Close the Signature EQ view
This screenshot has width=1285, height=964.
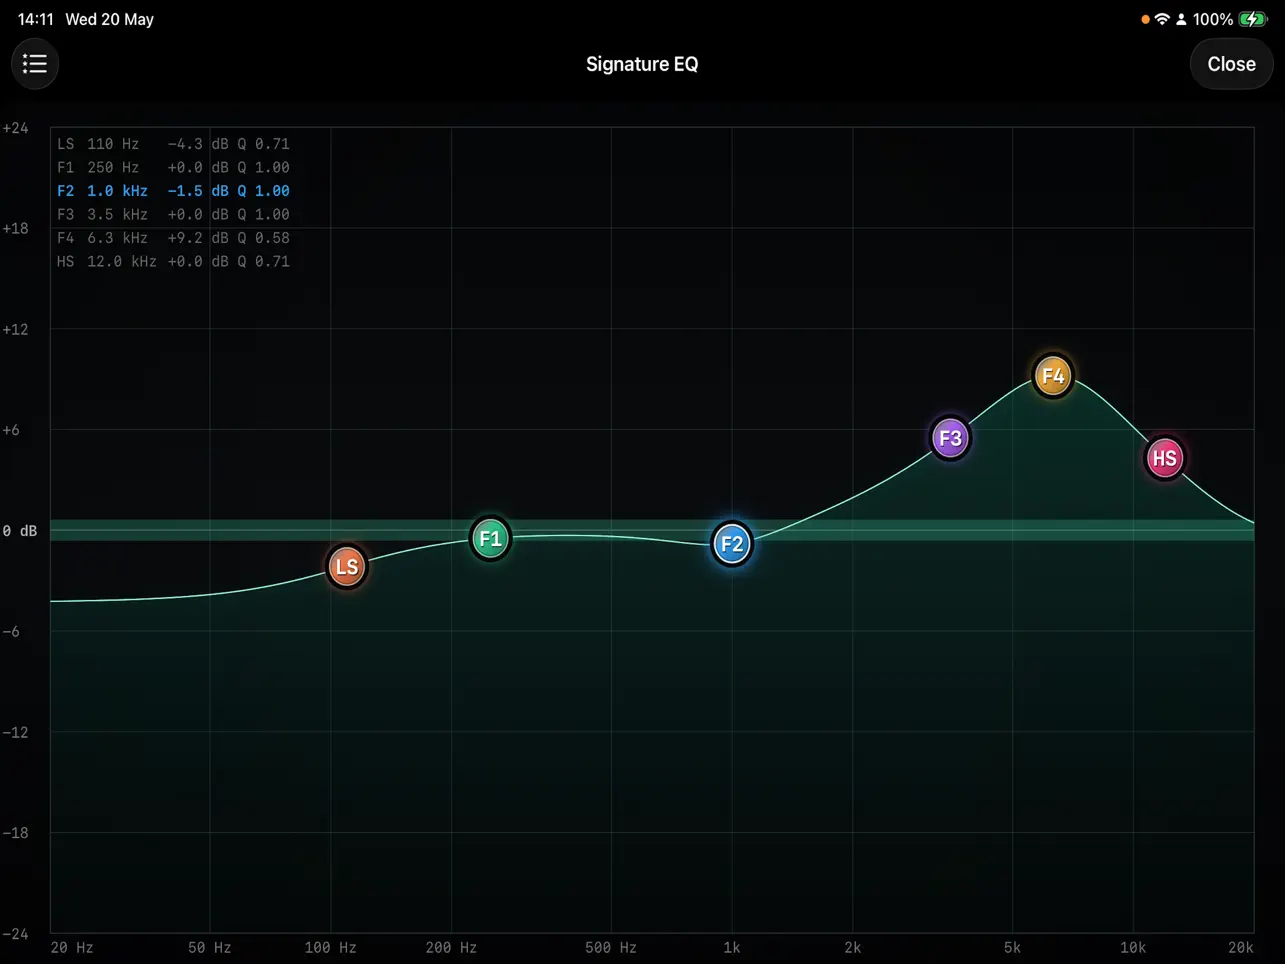1231,64
